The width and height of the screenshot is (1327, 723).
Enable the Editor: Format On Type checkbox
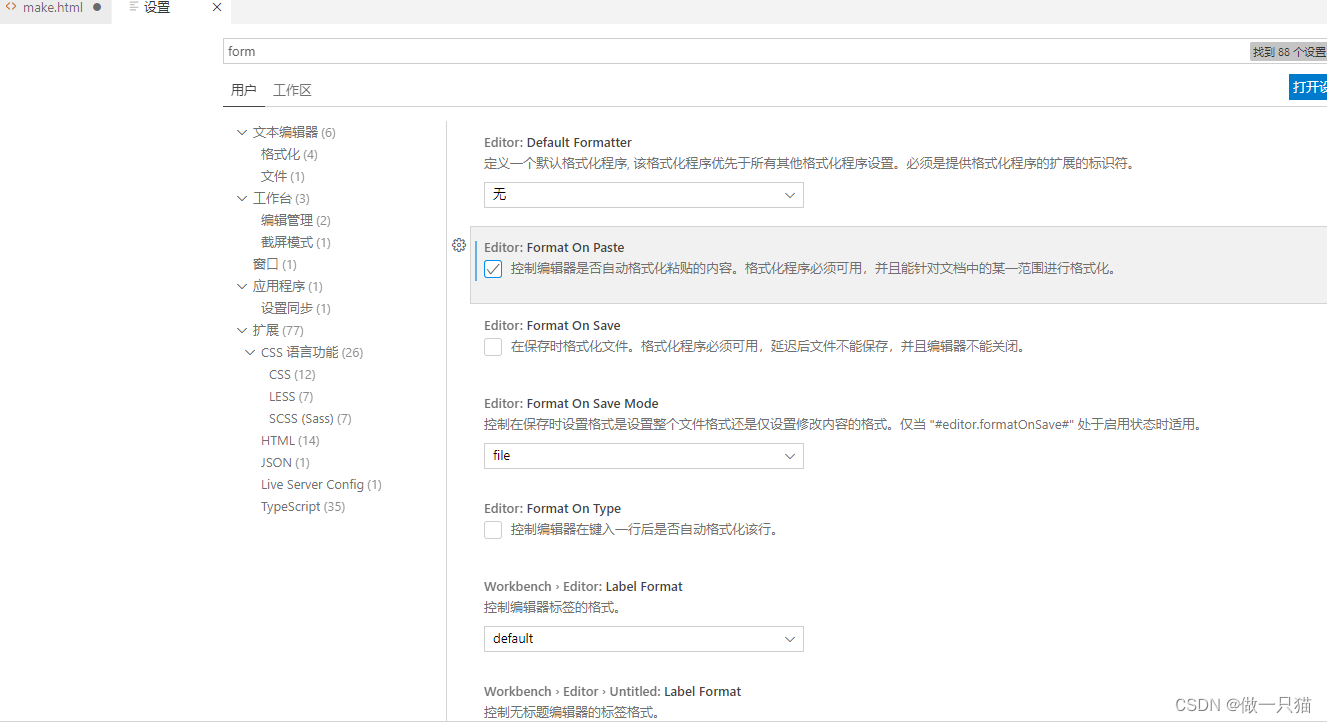(x=492, y=529)
